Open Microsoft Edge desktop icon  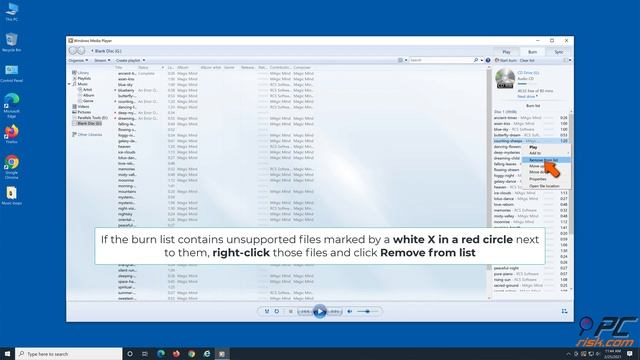tap(11, 105)
